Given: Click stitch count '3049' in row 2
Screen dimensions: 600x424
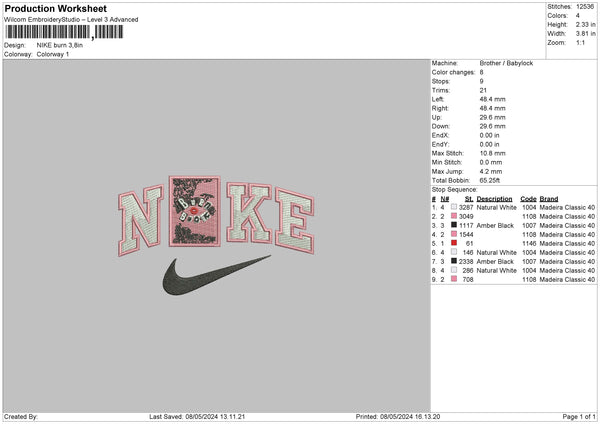Looking at the screenshot, I should click(466, 217).
